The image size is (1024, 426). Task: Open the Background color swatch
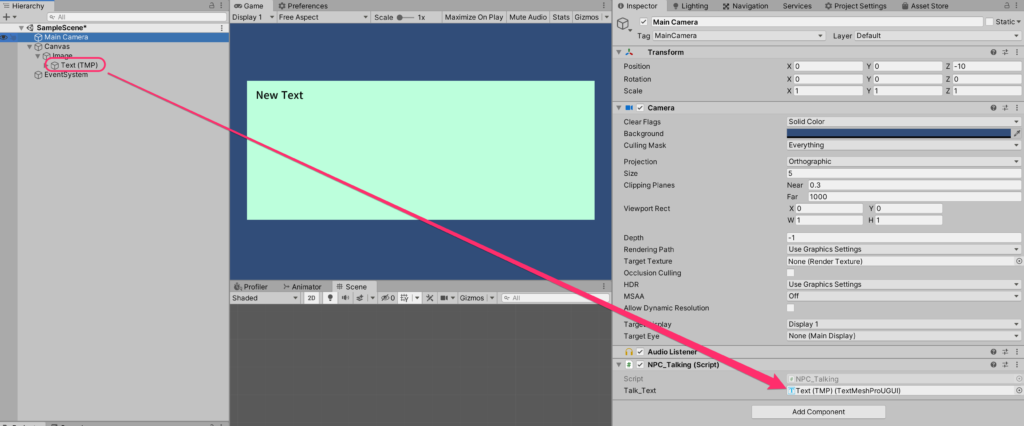(898, 133)
